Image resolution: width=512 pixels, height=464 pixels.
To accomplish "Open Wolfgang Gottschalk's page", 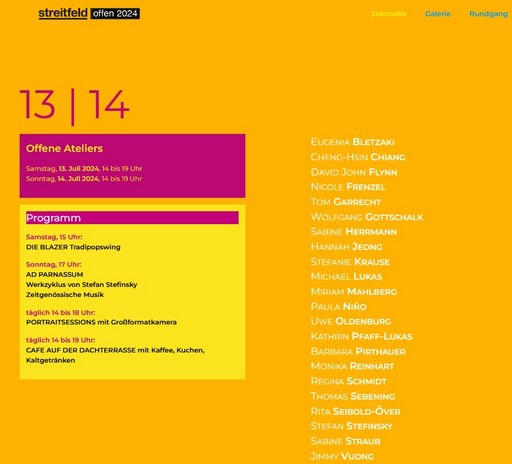I will [x=367, y=217].
